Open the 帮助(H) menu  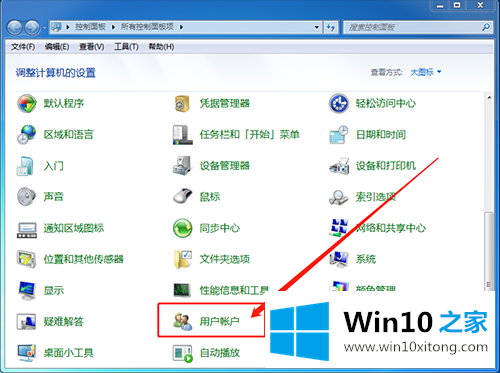point(161,47)
